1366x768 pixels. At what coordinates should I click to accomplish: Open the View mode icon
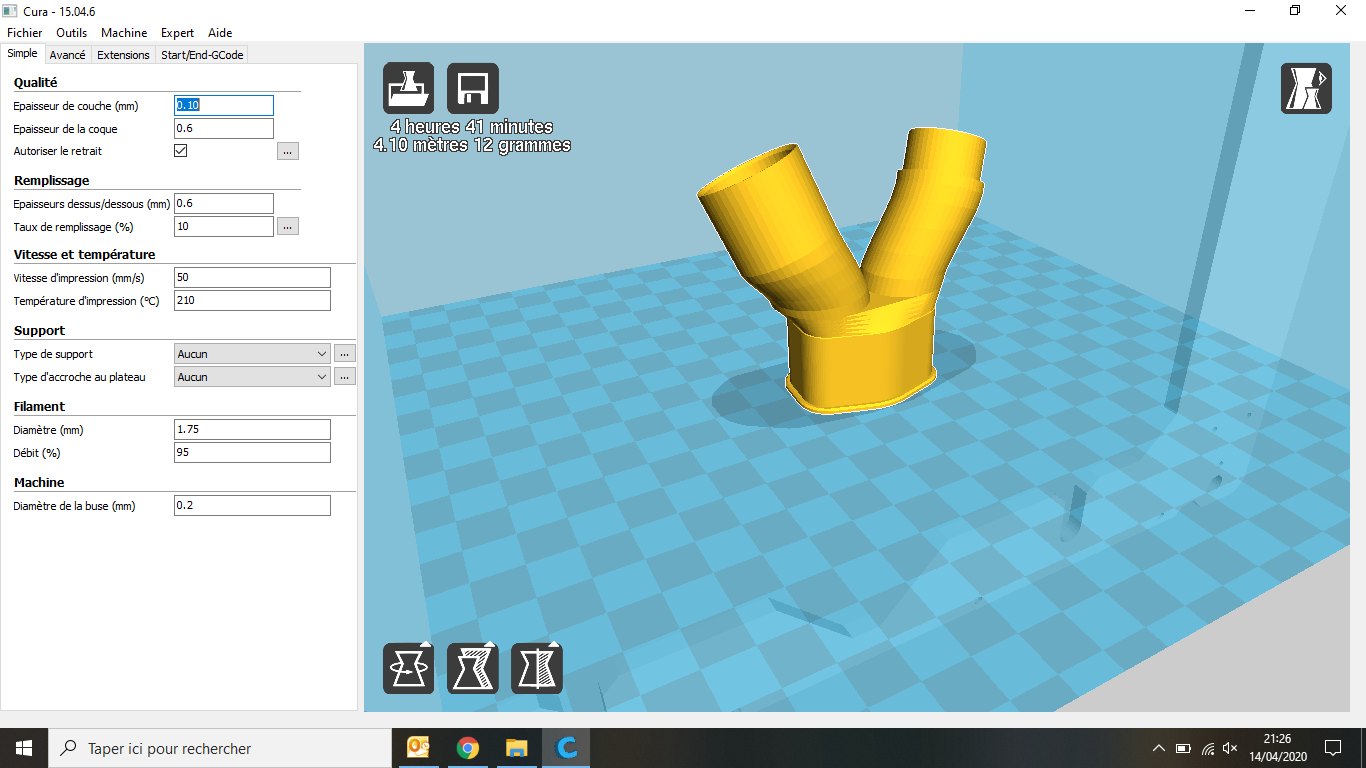click(1306, 88)
